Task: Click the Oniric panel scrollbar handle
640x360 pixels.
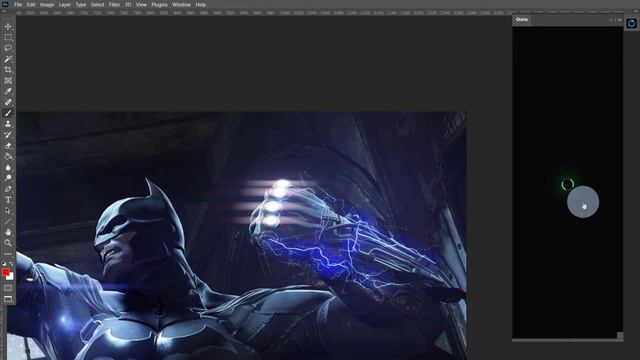Action: (620, 336)
